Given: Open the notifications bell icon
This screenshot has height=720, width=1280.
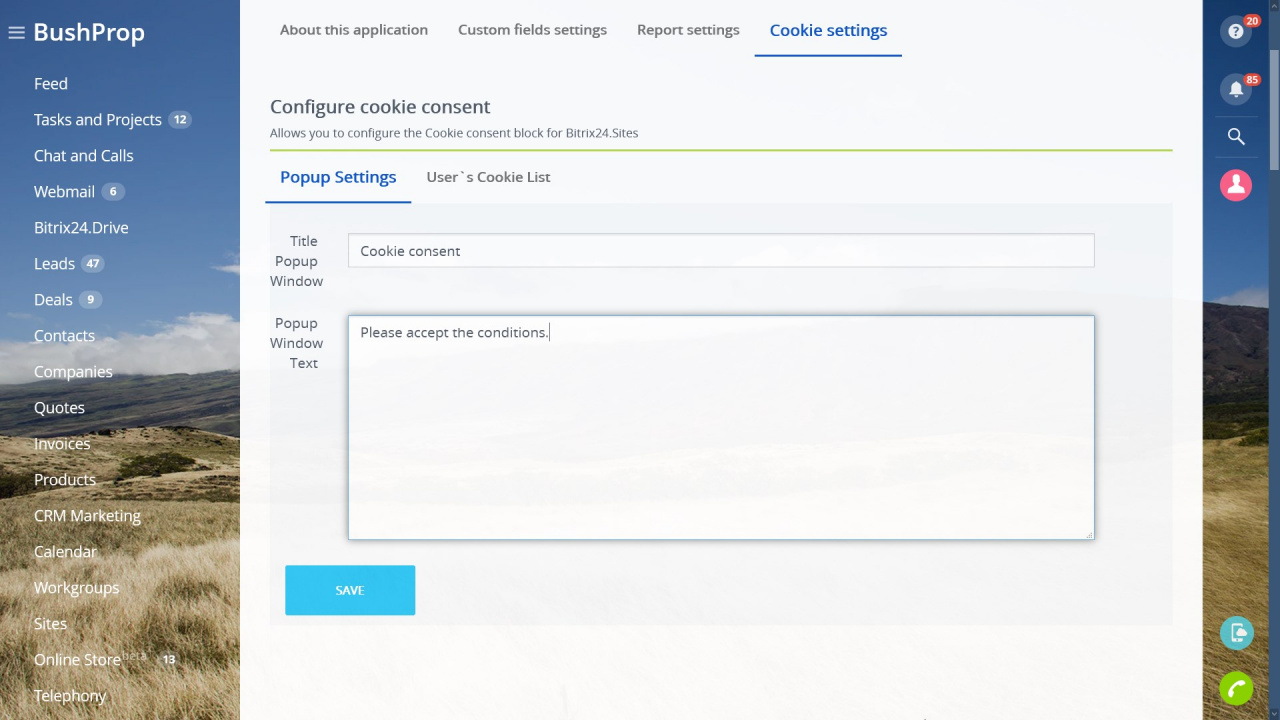Looking at the screenshot, I should click(x=1236, y=89).
